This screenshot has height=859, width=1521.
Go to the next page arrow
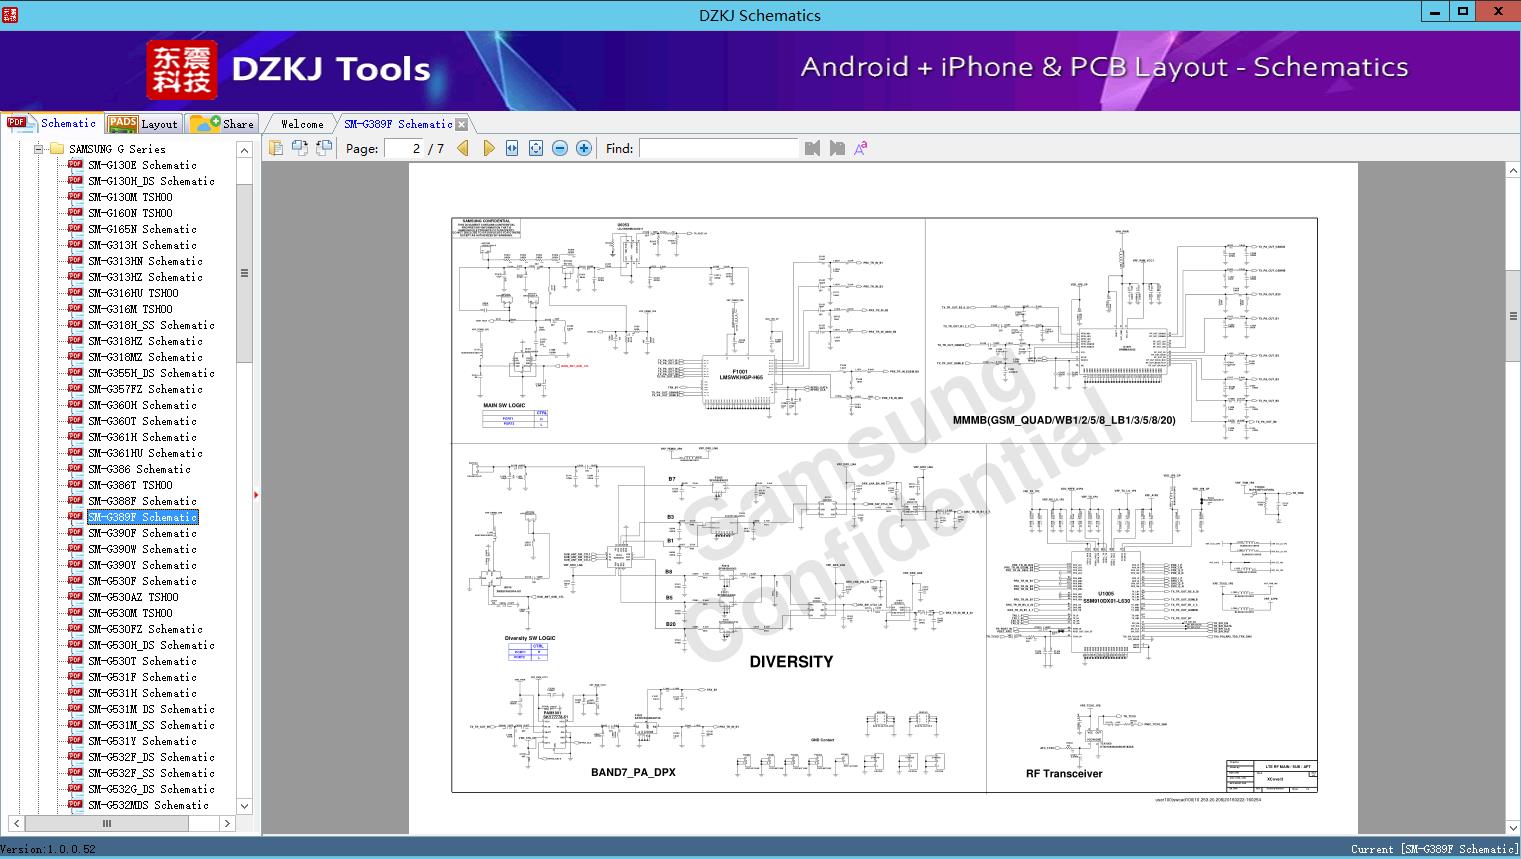tap(488, 148)
